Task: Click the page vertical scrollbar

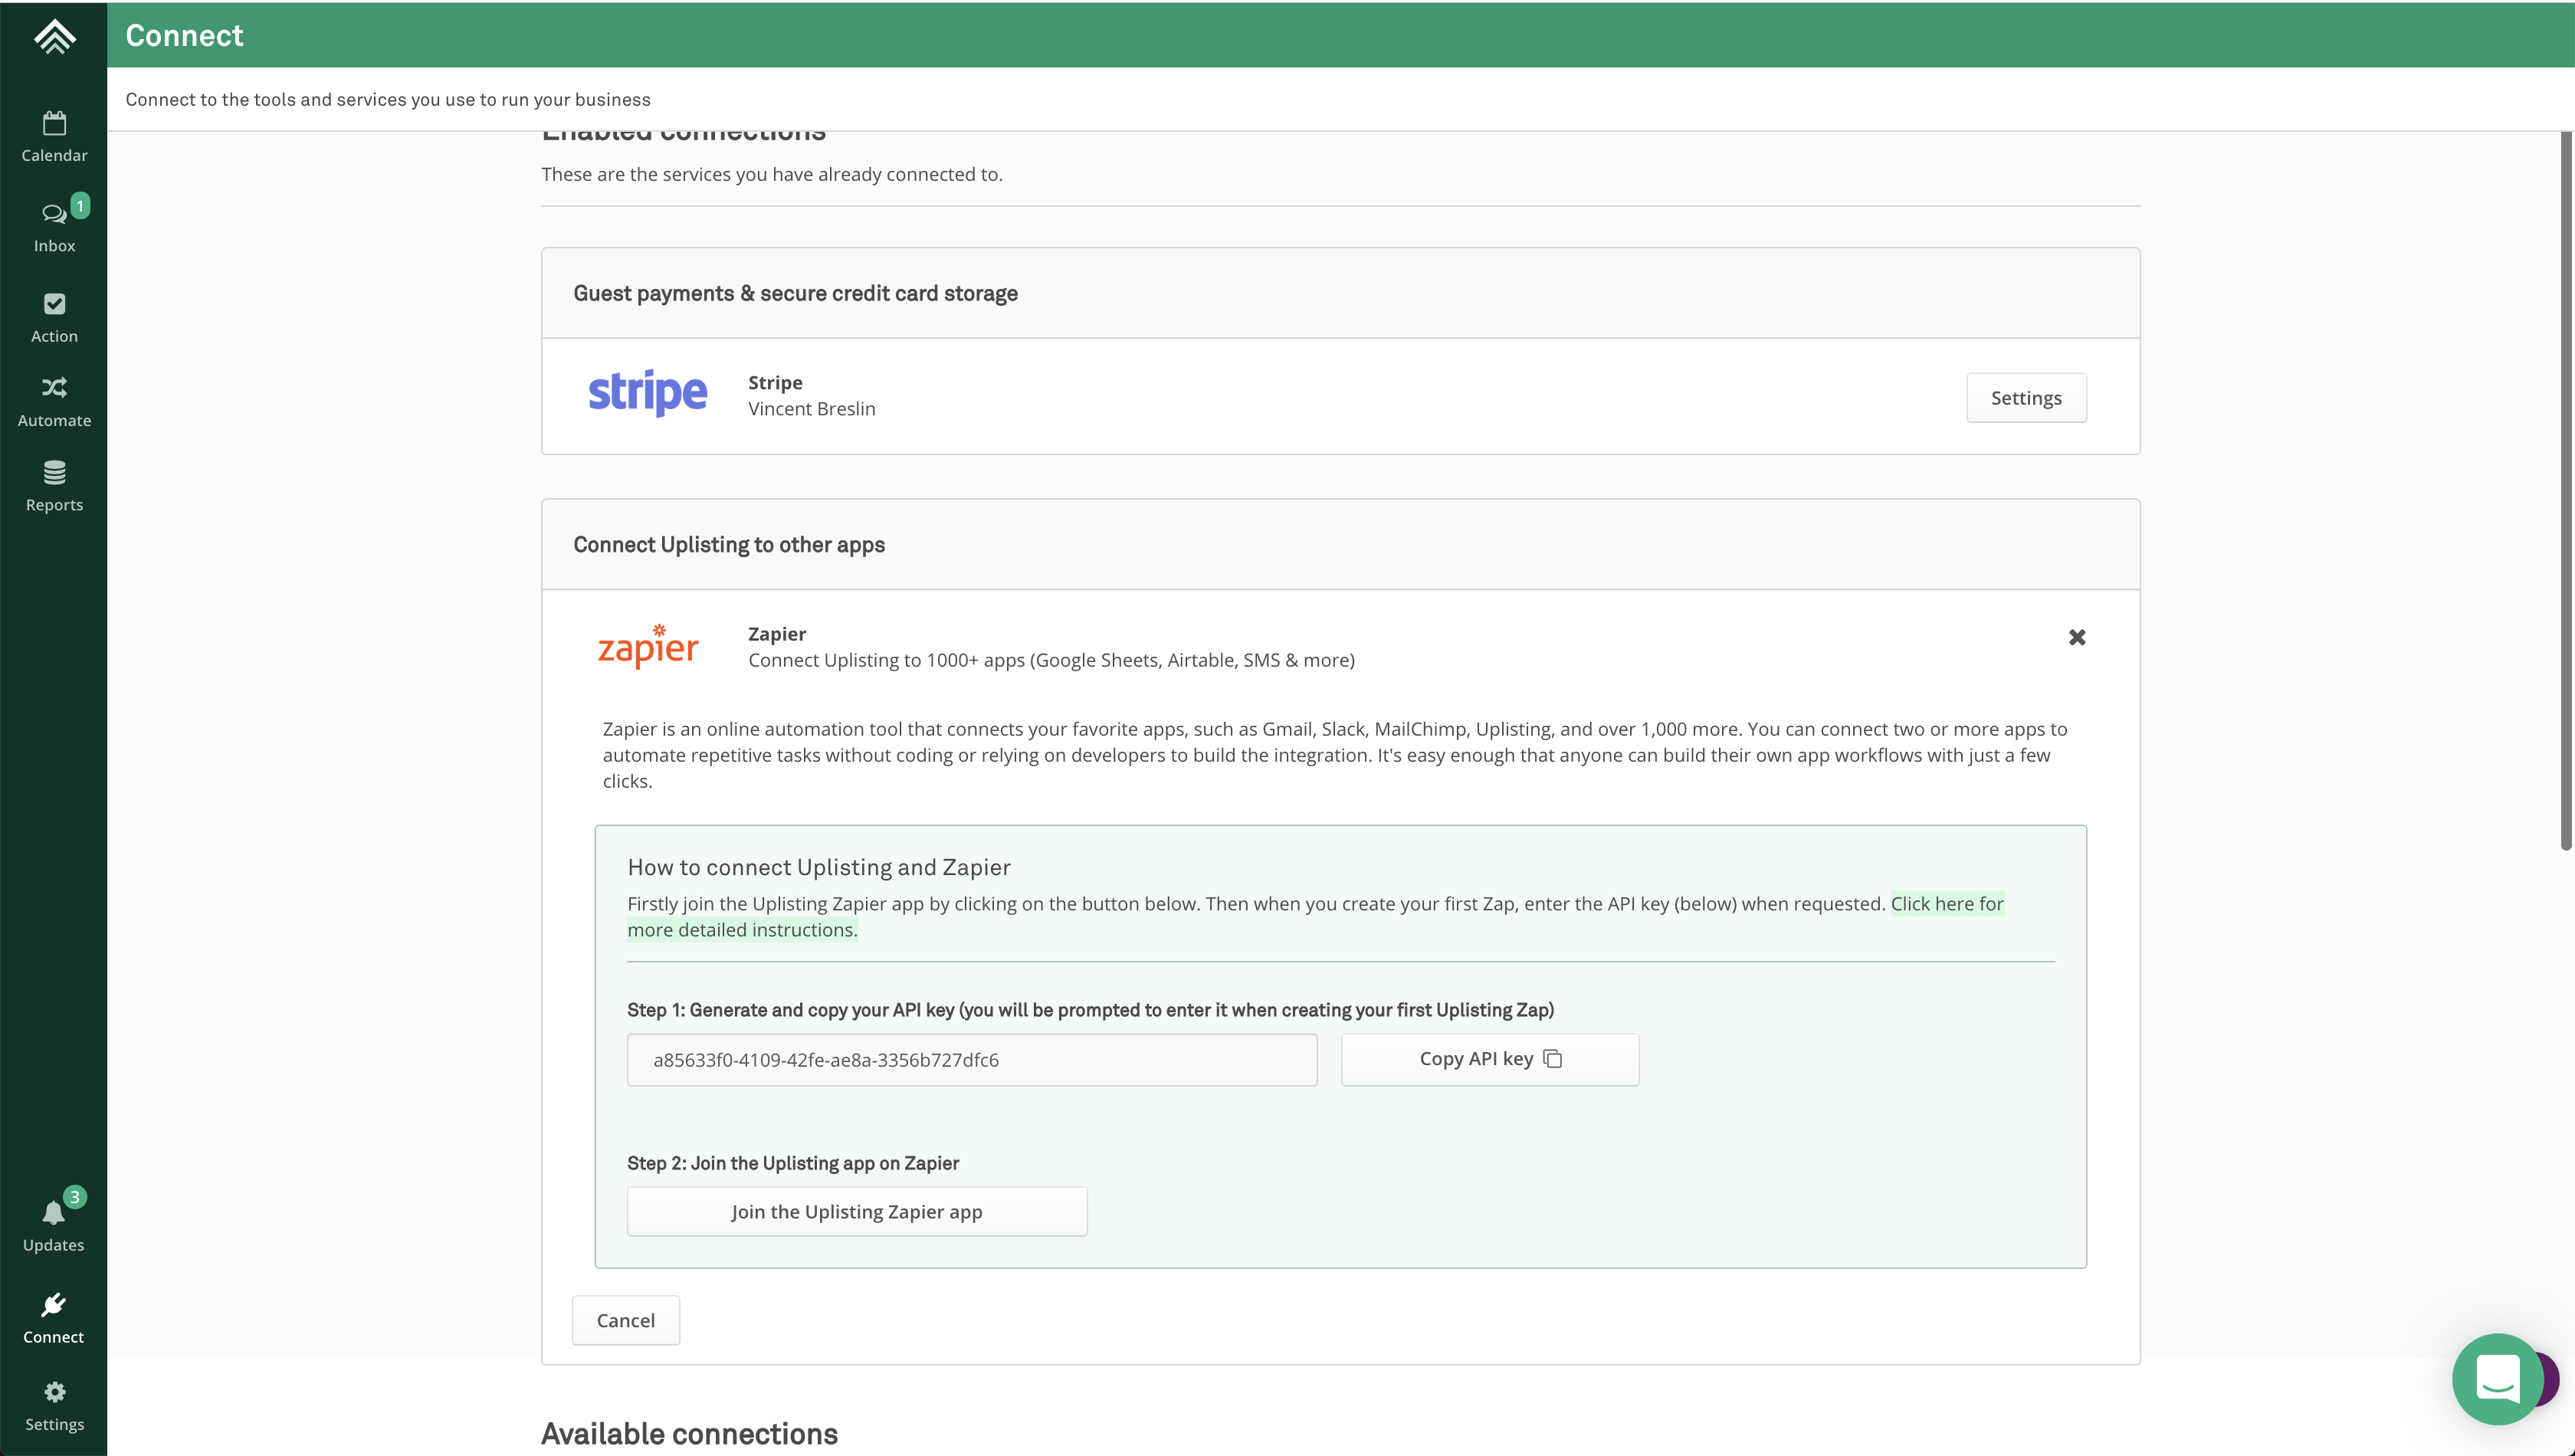Action: coord(2566,490)
